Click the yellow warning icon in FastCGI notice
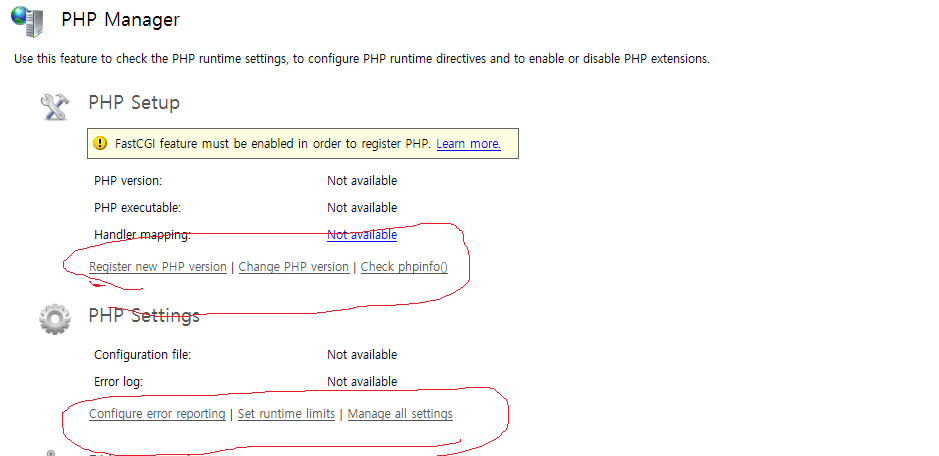This screenshot has width=939, height=456. (100, 144)
